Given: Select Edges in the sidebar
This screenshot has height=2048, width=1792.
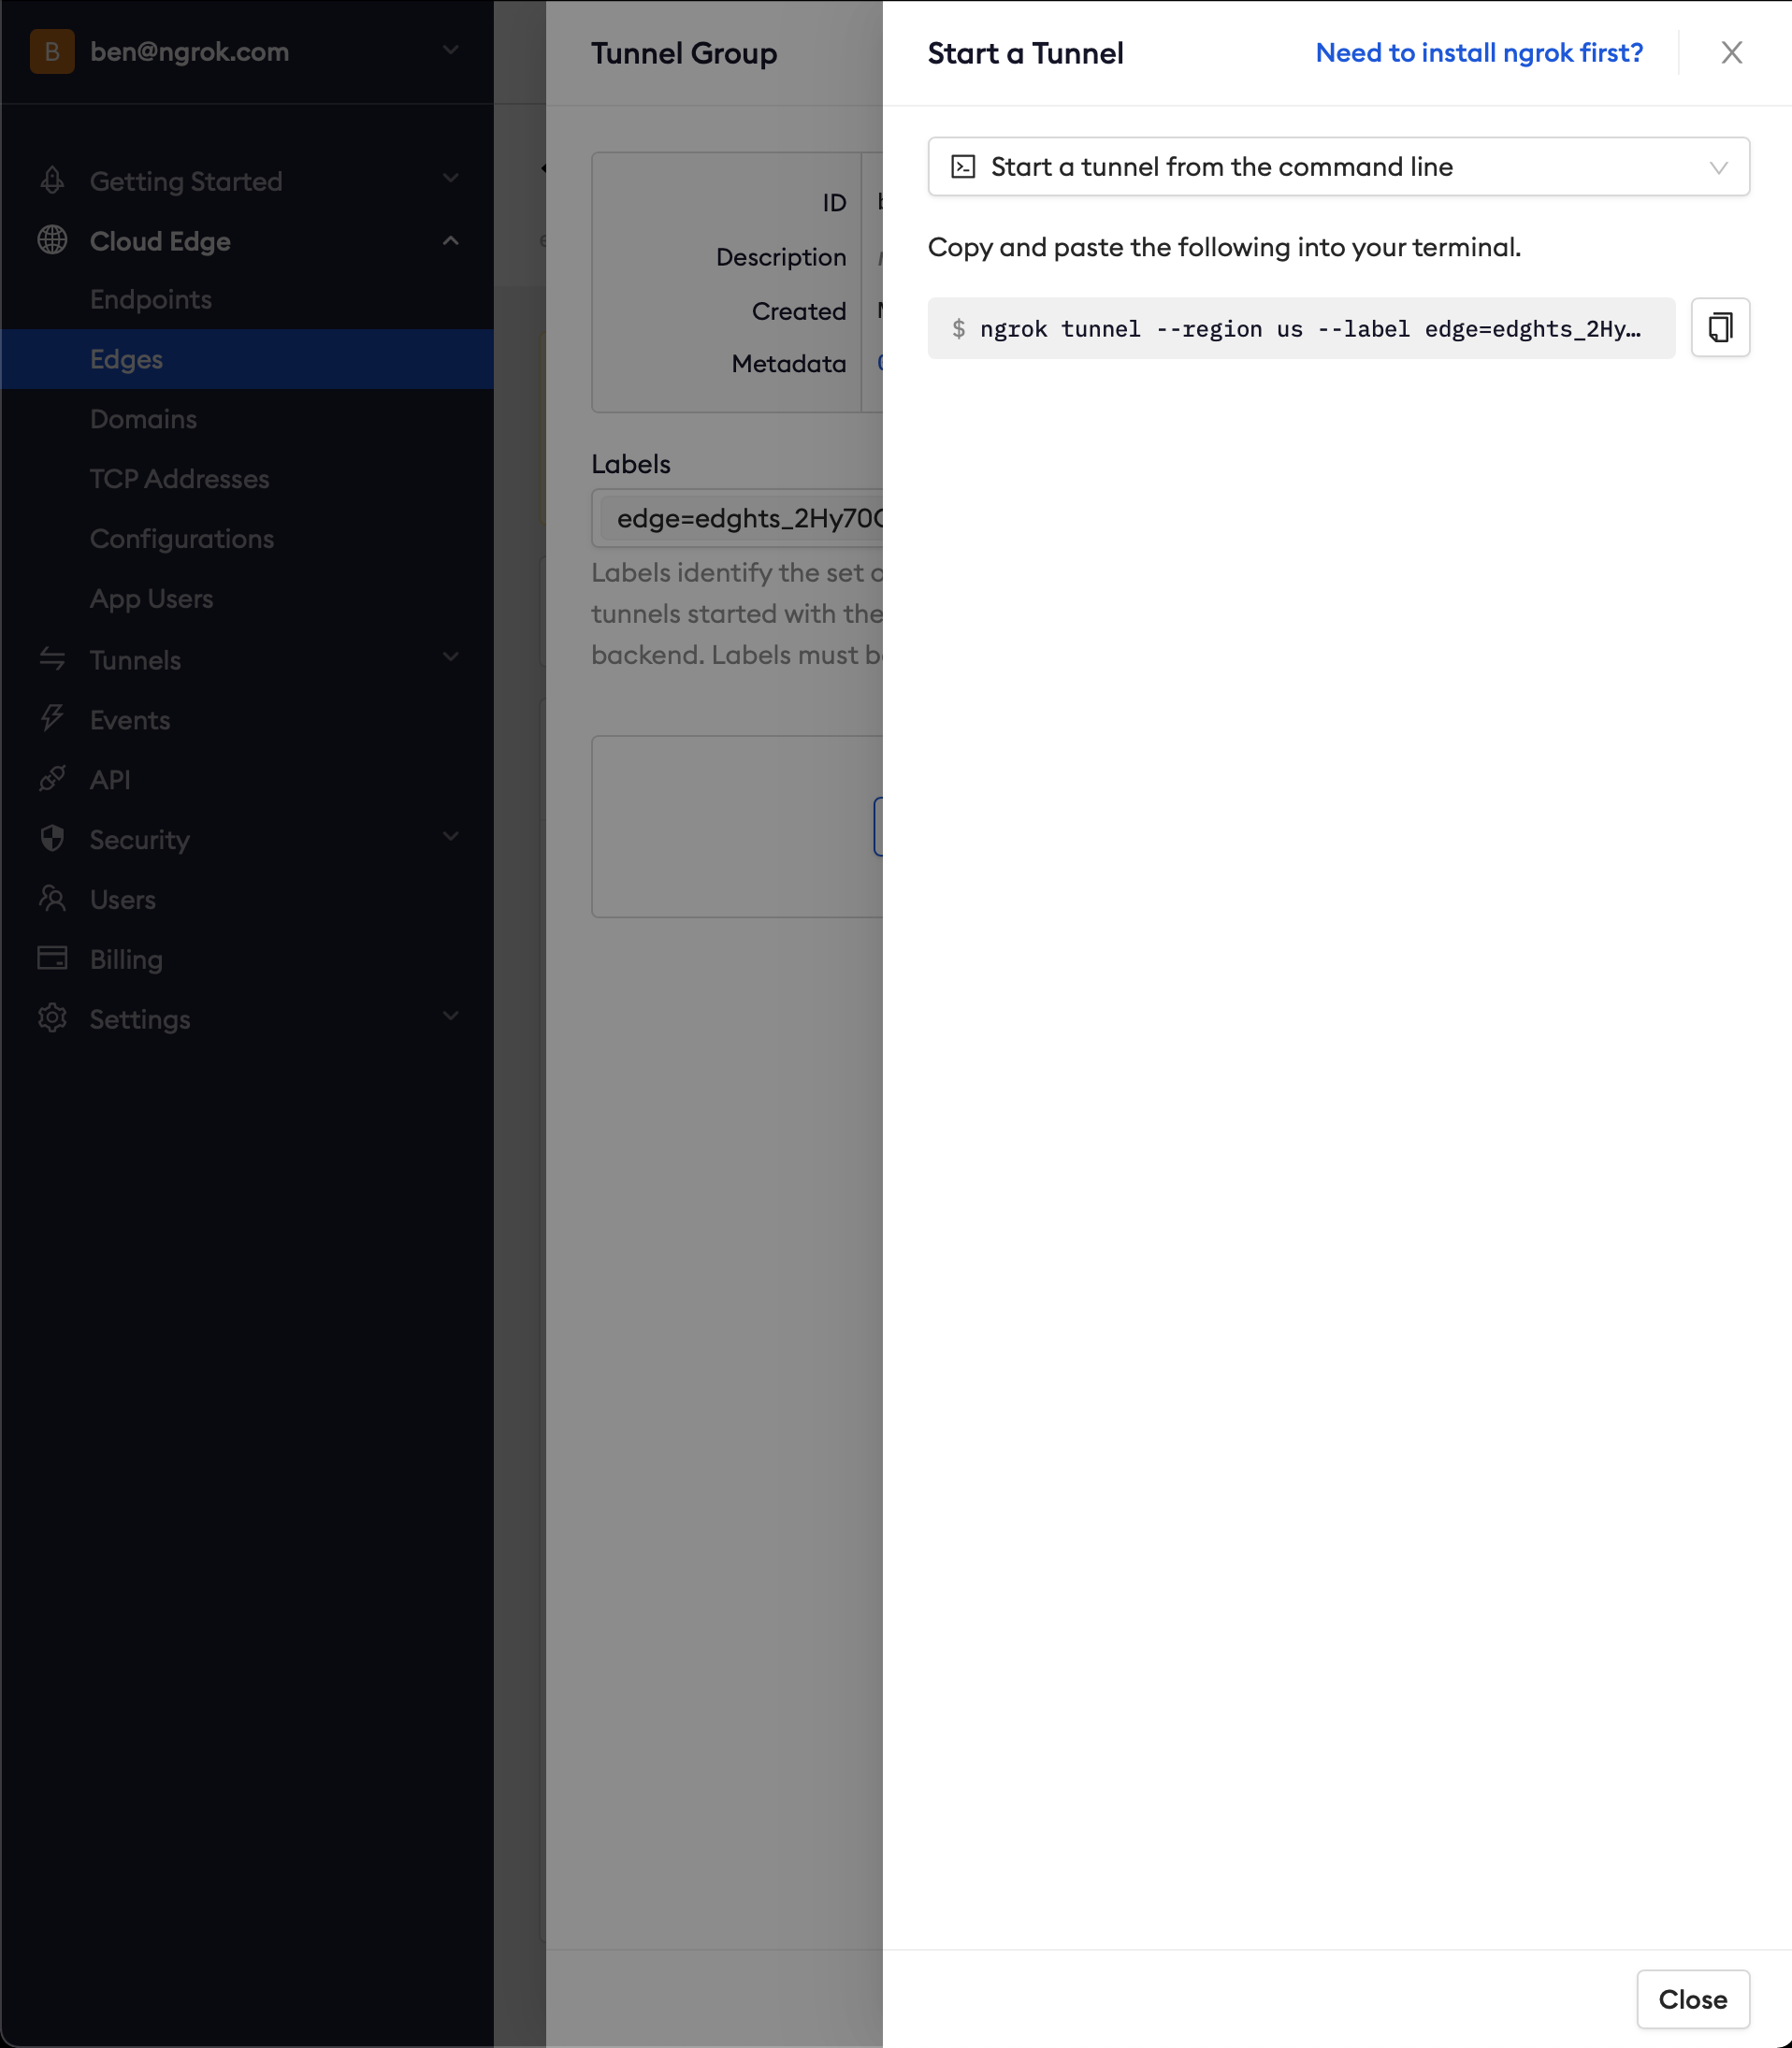Looking at the screenshot, I should tap(247, 359).
